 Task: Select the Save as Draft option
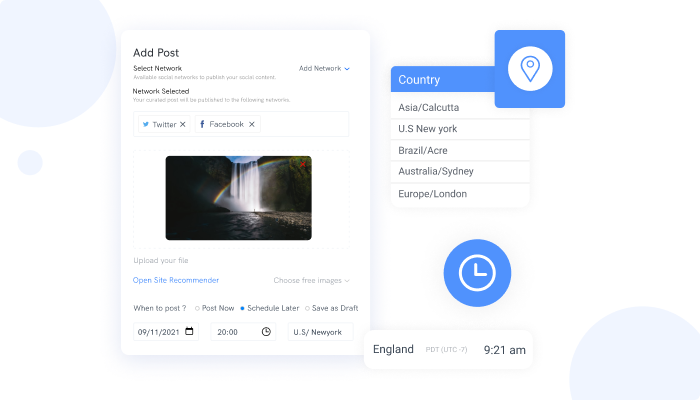pyautogui.click(x=332, y=308)
